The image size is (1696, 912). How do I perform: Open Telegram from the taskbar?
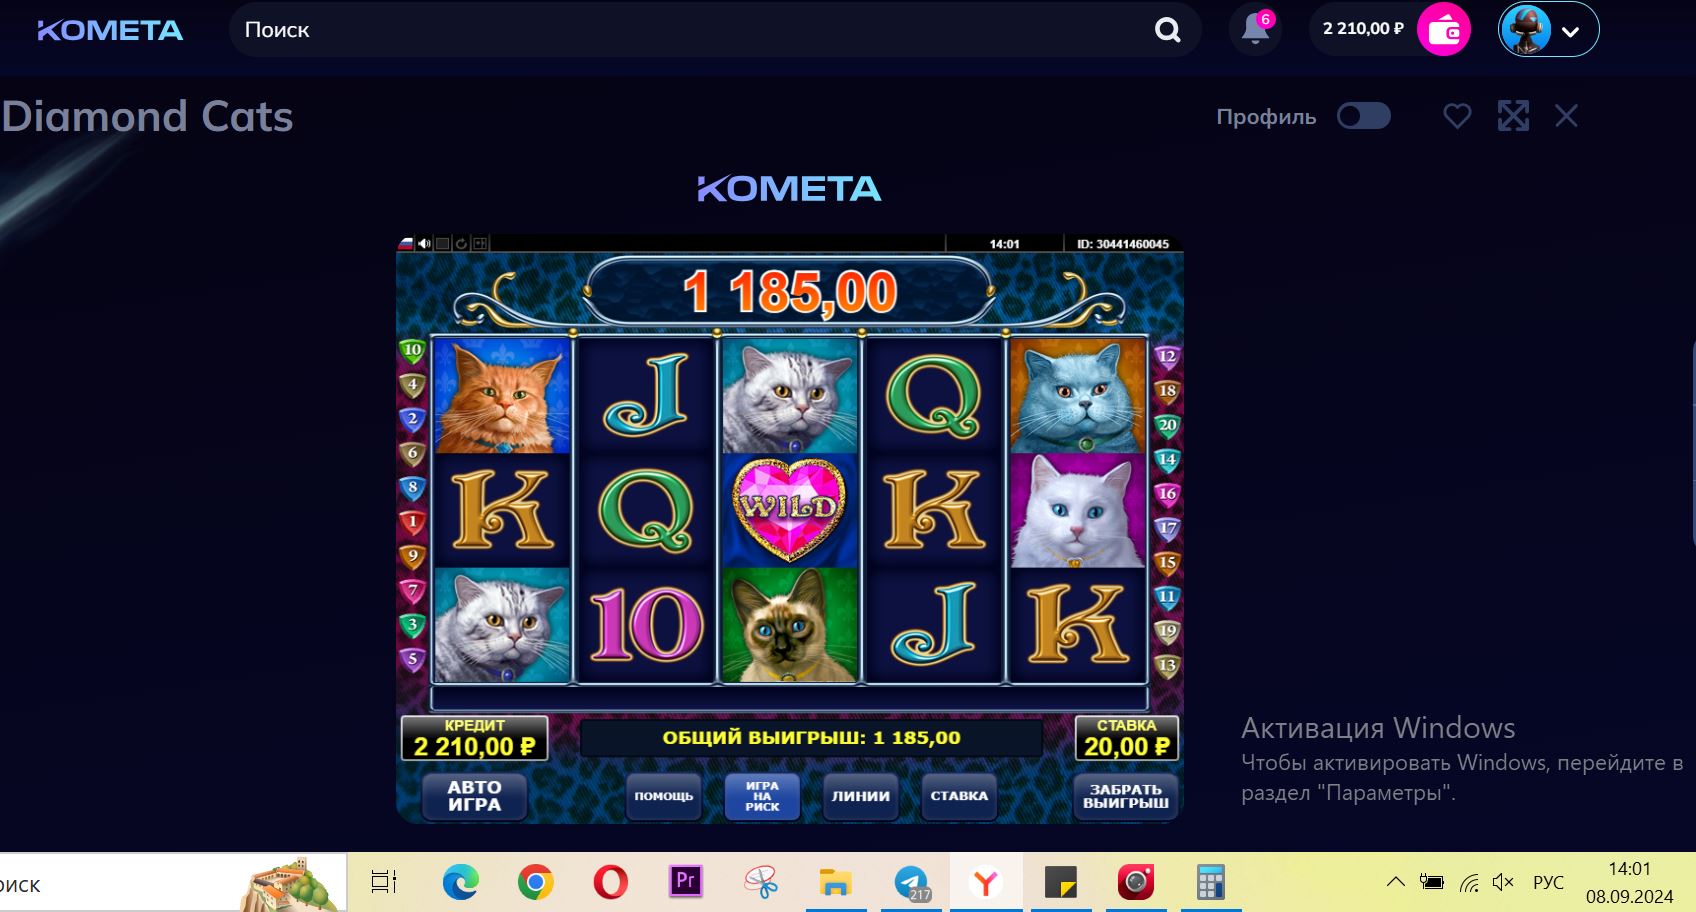tap(911, 882)
